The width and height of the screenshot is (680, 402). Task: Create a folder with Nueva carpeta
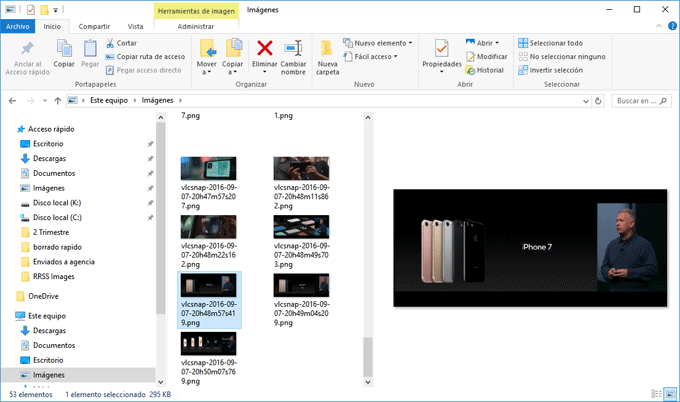pos(328,50)
